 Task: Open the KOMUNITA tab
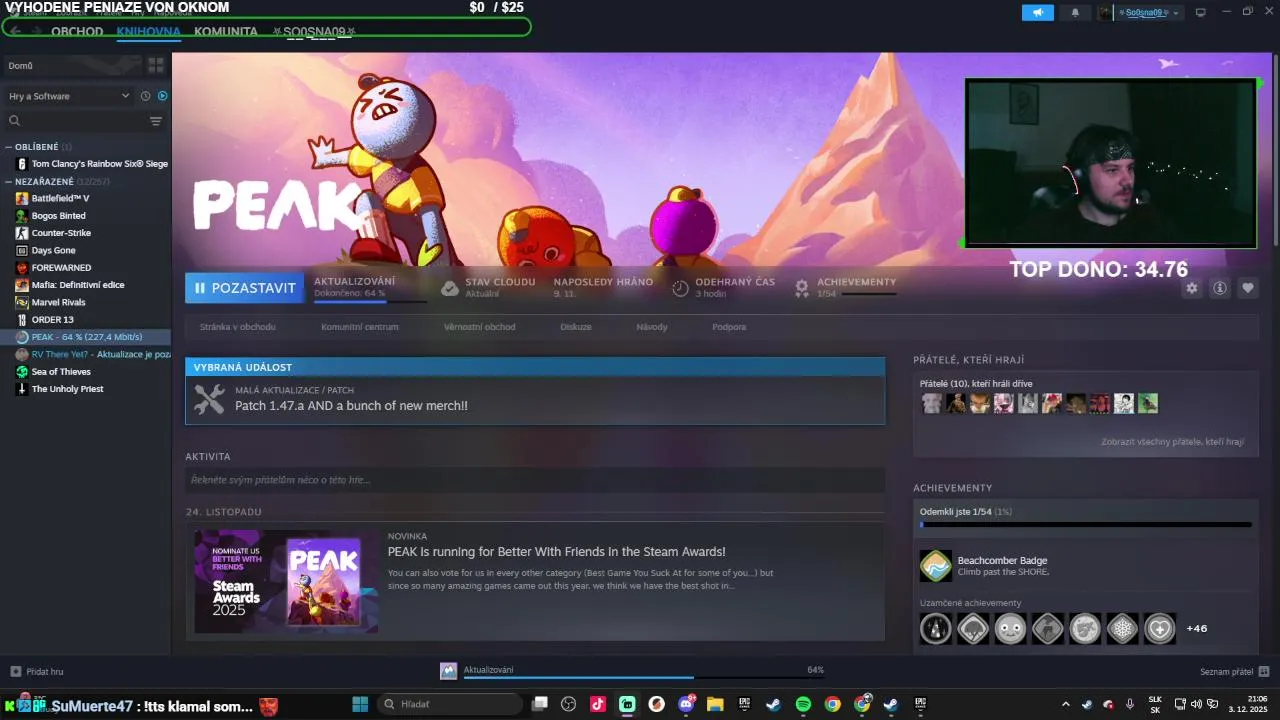[x=226, y=31]
